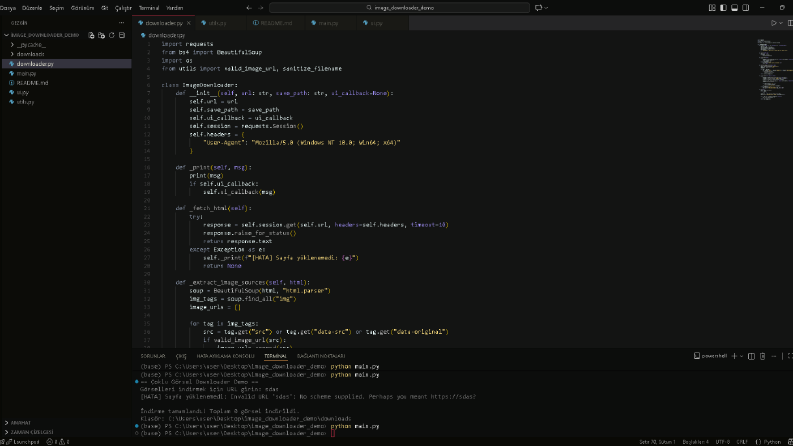The height and width of the screenshot is (446, 793).
Task: Expand the downloads folder
Action: click(x=30, y=54)
